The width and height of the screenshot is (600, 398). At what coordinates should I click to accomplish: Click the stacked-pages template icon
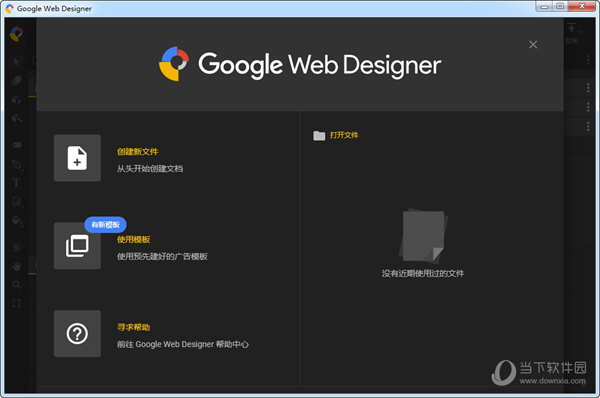(77, 246)
